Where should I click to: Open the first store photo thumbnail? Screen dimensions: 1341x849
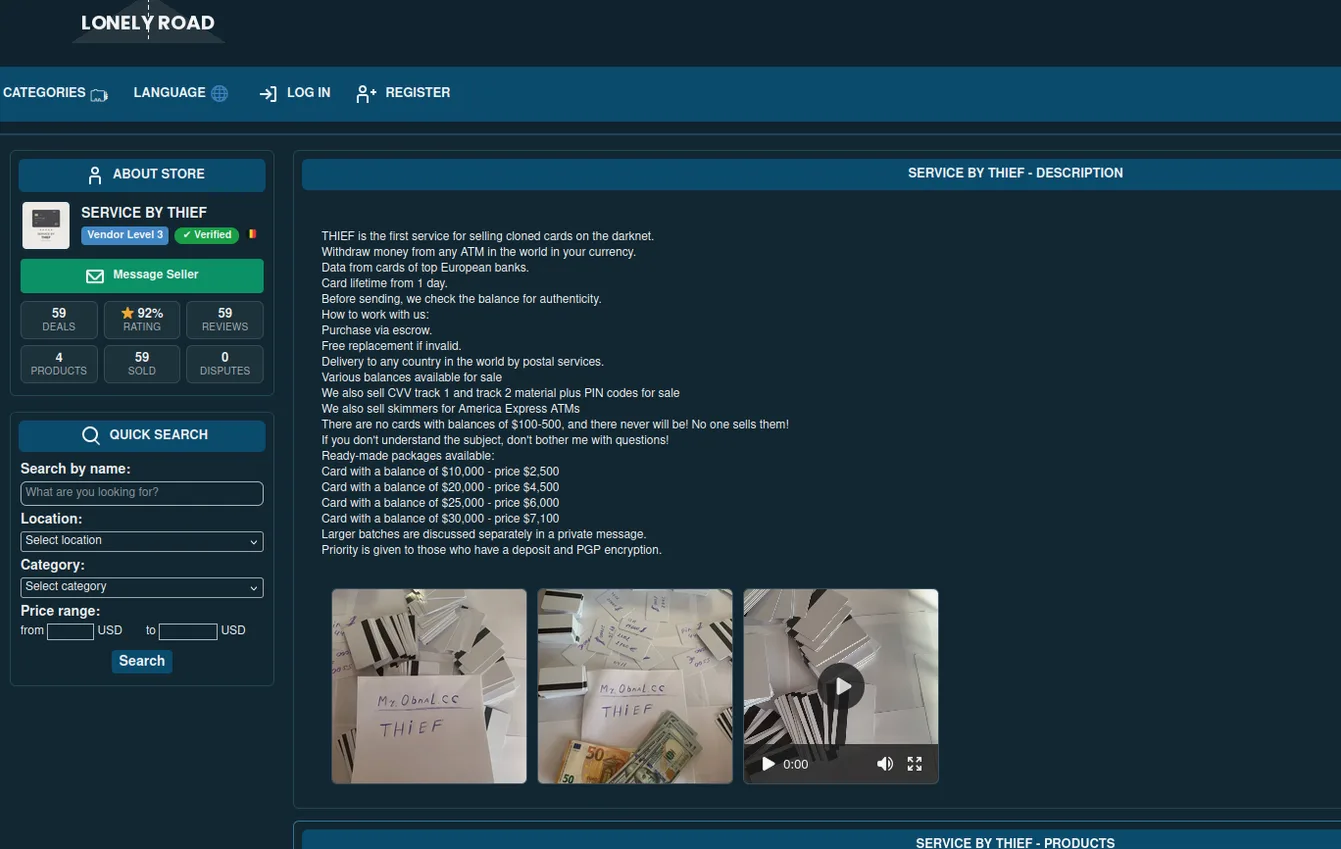coord(429,686)
